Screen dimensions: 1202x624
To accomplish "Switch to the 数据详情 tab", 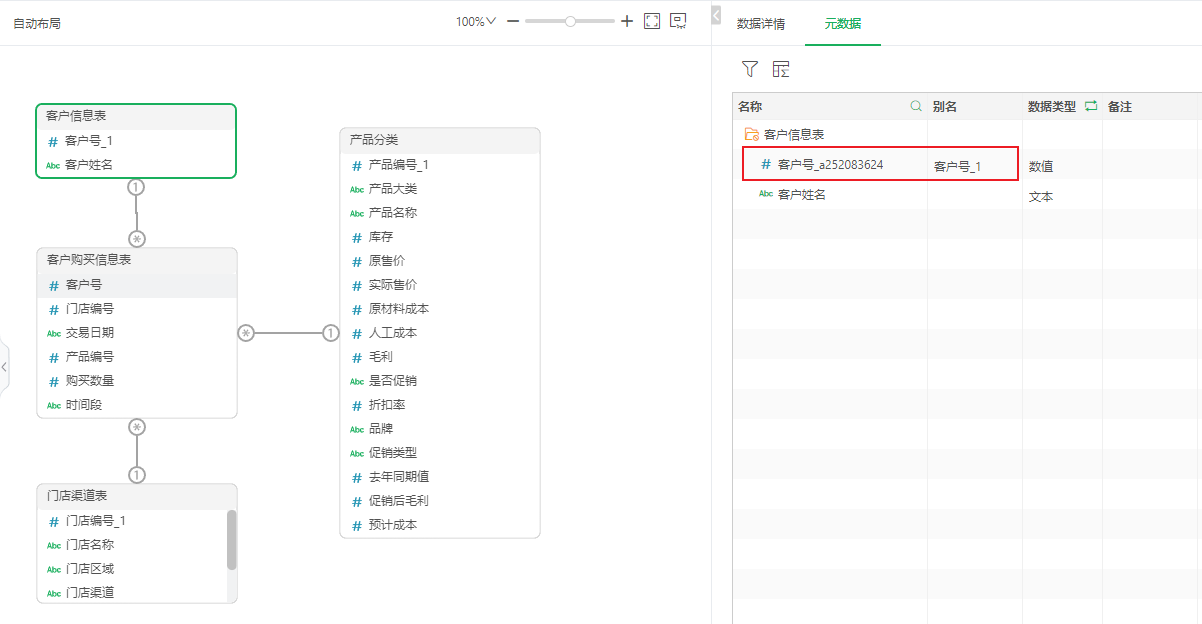I will coord(761,24).
